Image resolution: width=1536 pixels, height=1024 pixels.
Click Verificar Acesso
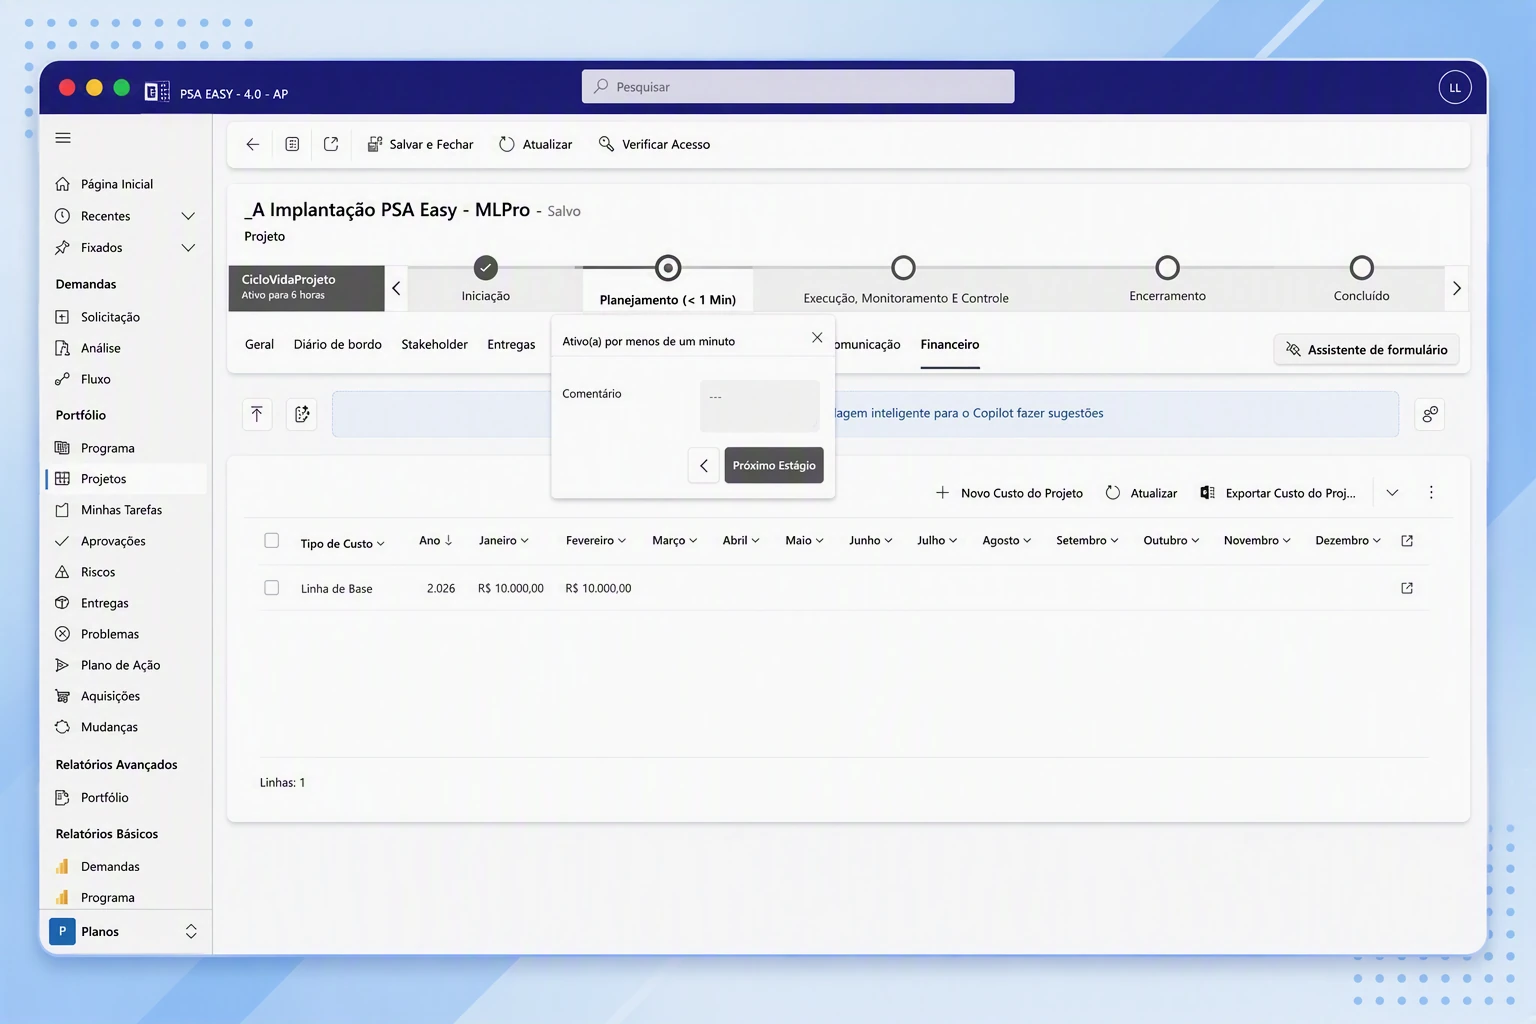coord(654,144)
